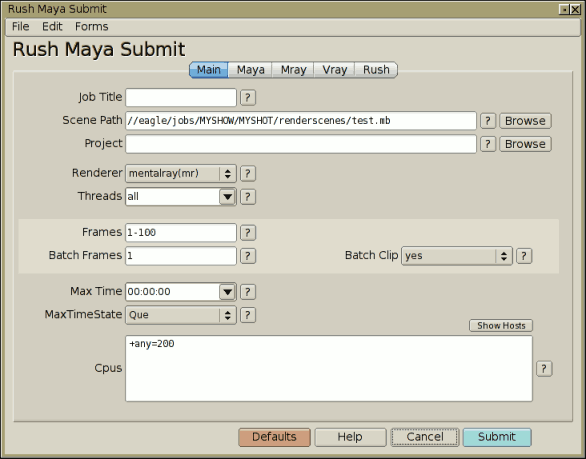Click the help icon beside Threads
This screenshot has height=459, width=586.
[x=247, y=197]
